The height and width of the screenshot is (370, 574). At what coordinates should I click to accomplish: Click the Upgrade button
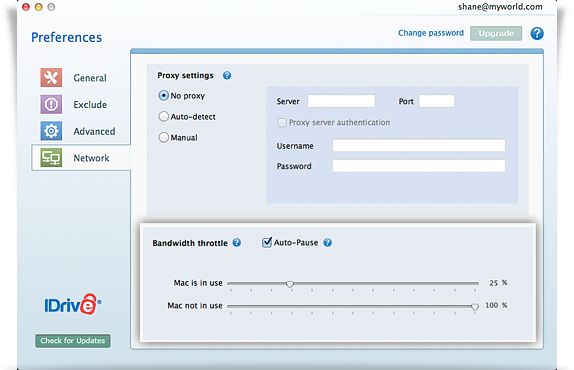[496, 33]
